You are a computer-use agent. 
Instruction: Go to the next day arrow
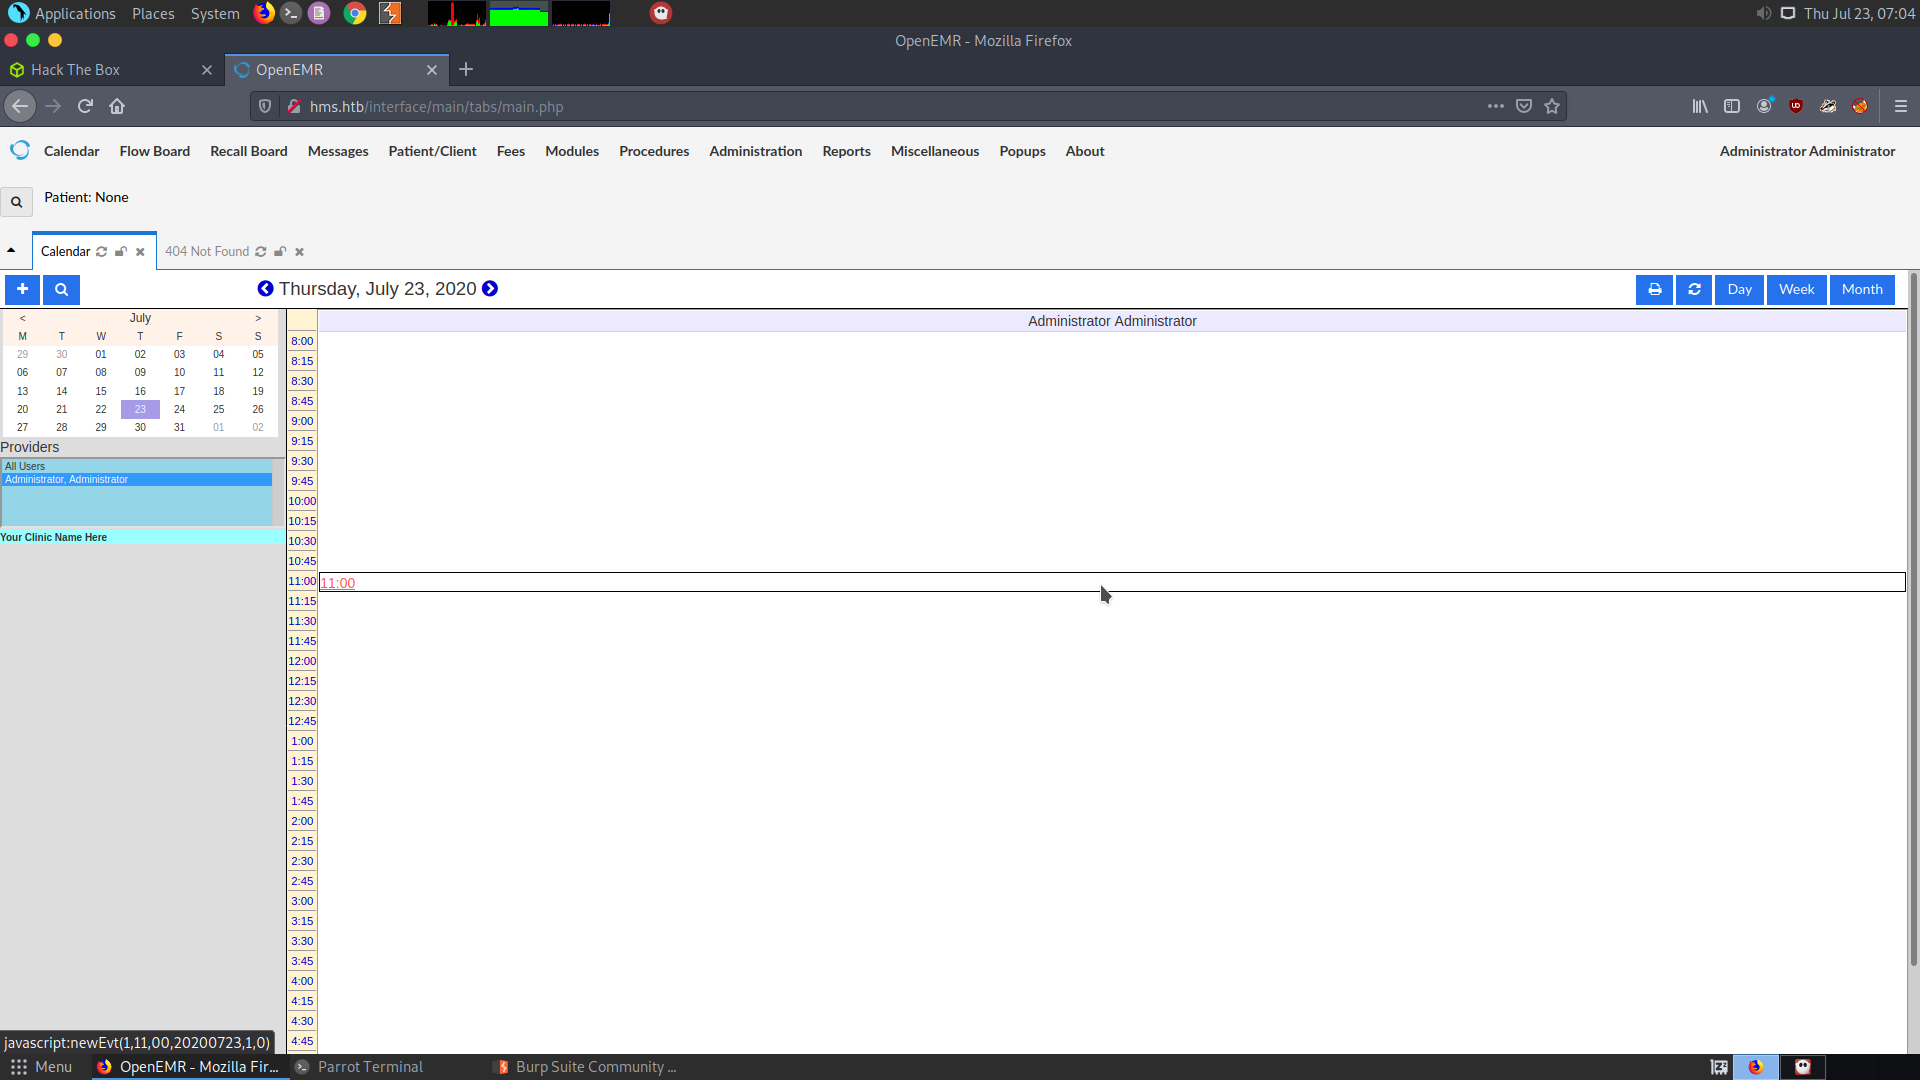pos(490,289)
